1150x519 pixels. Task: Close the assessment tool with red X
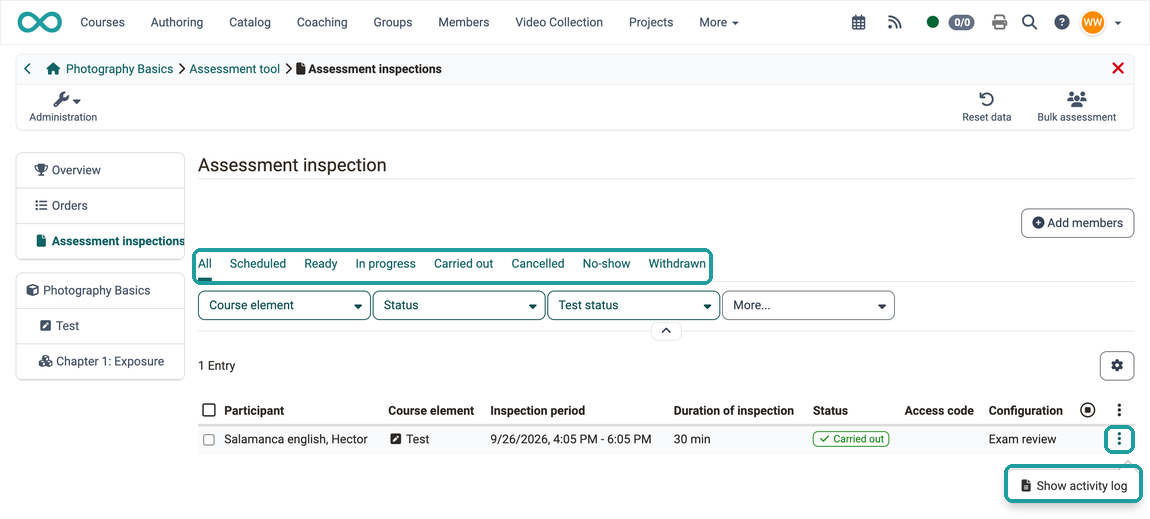(x=1118, y=68)
